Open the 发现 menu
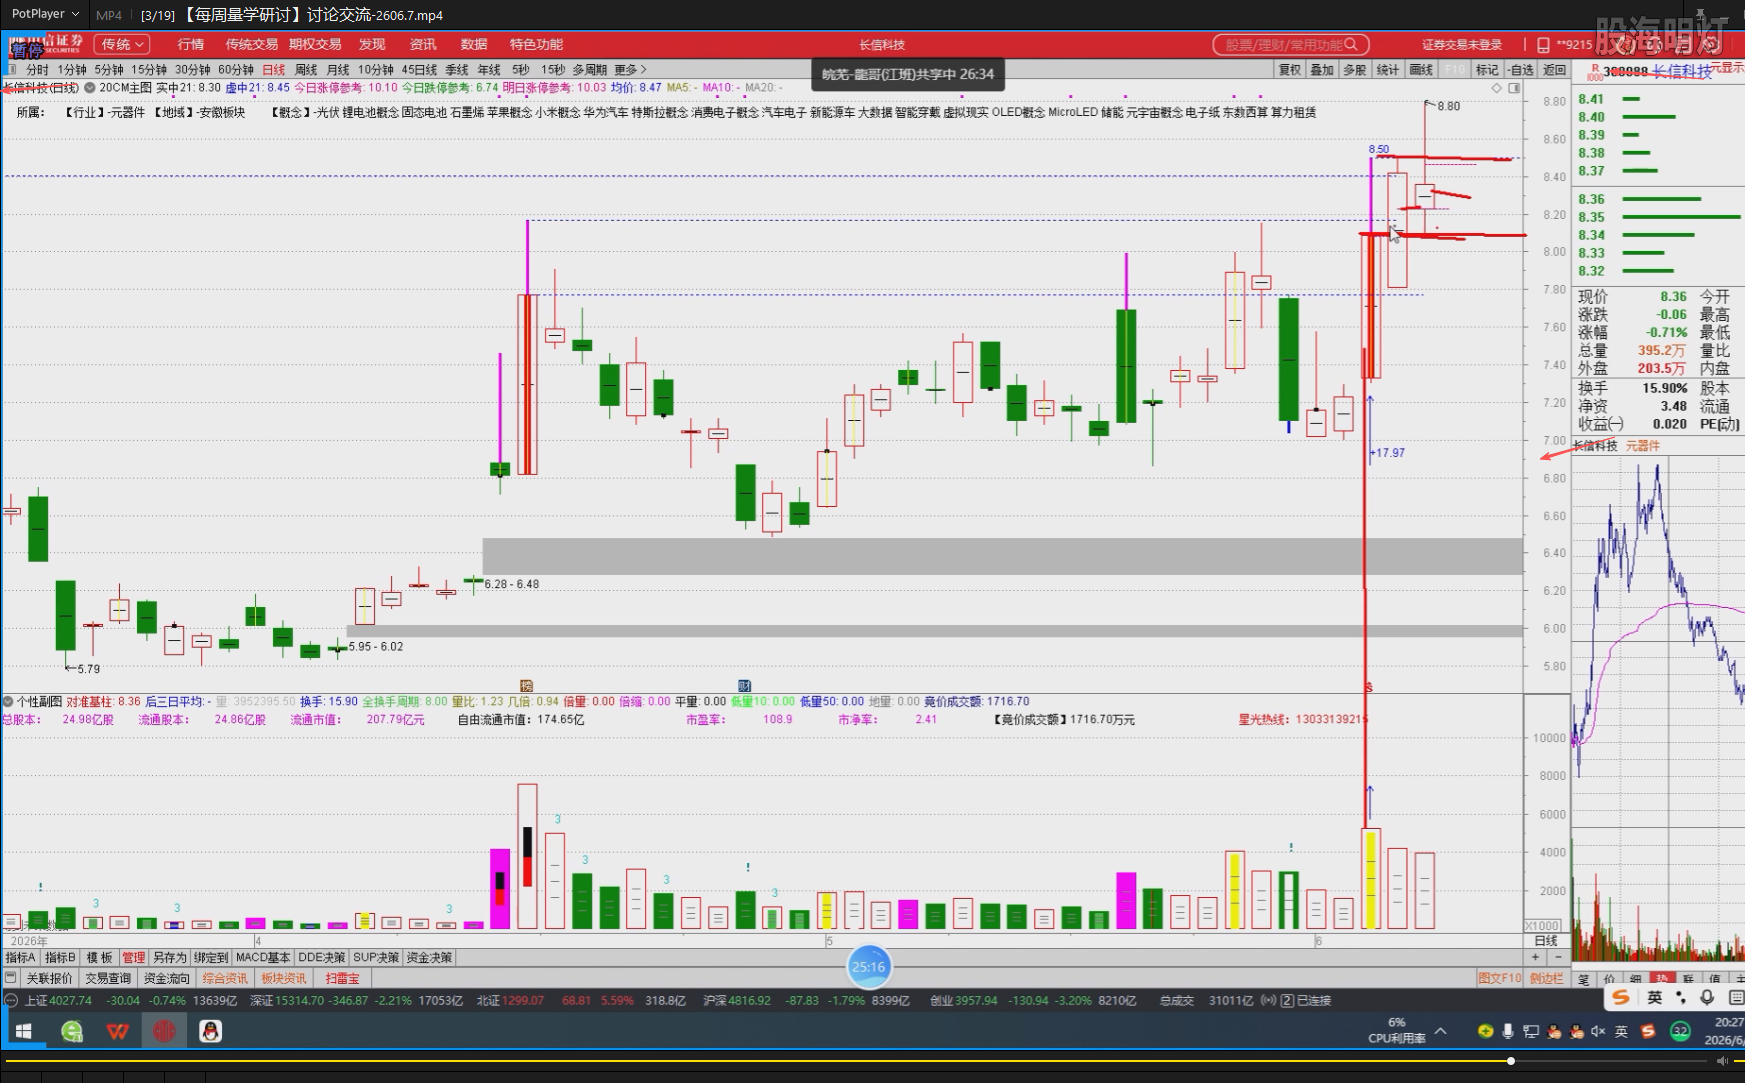Screen dimensions: 1745x1083 [x=372, y=44]
